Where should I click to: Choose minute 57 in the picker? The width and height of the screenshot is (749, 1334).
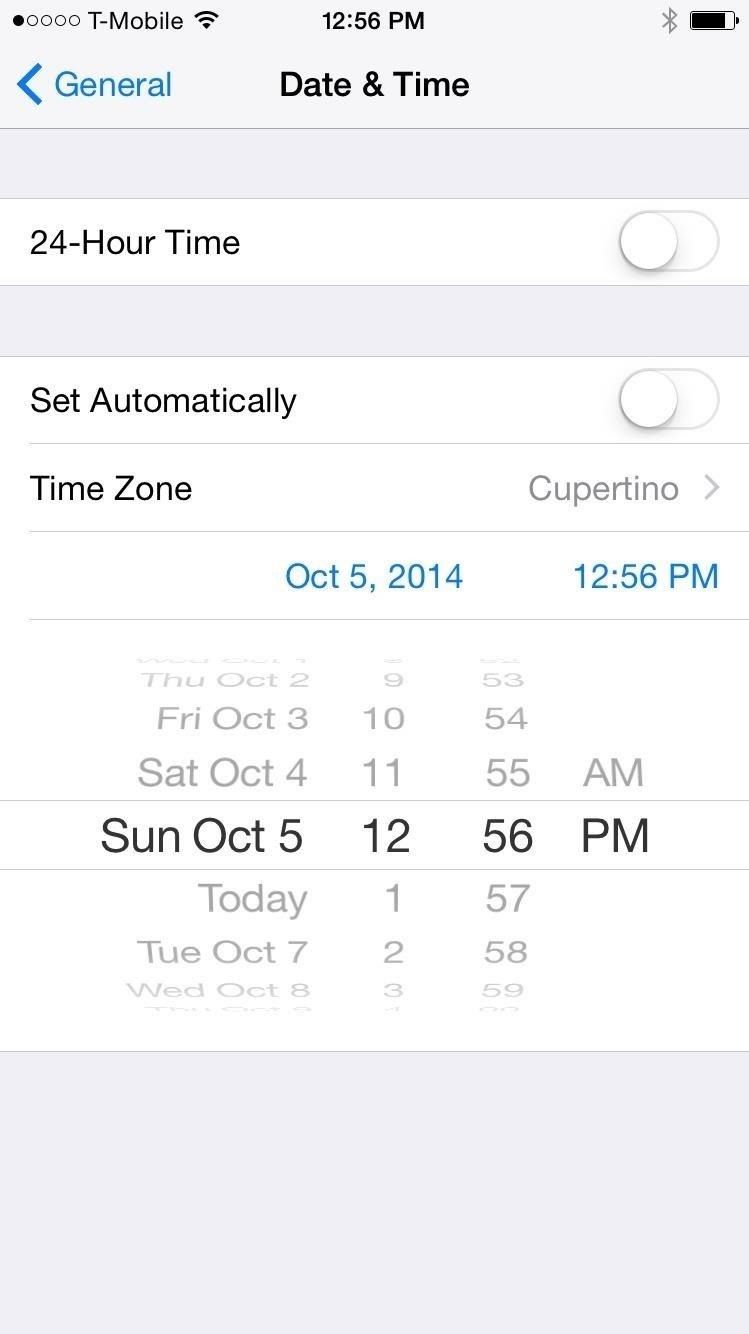pyautogui.click(x=507, y=899)
